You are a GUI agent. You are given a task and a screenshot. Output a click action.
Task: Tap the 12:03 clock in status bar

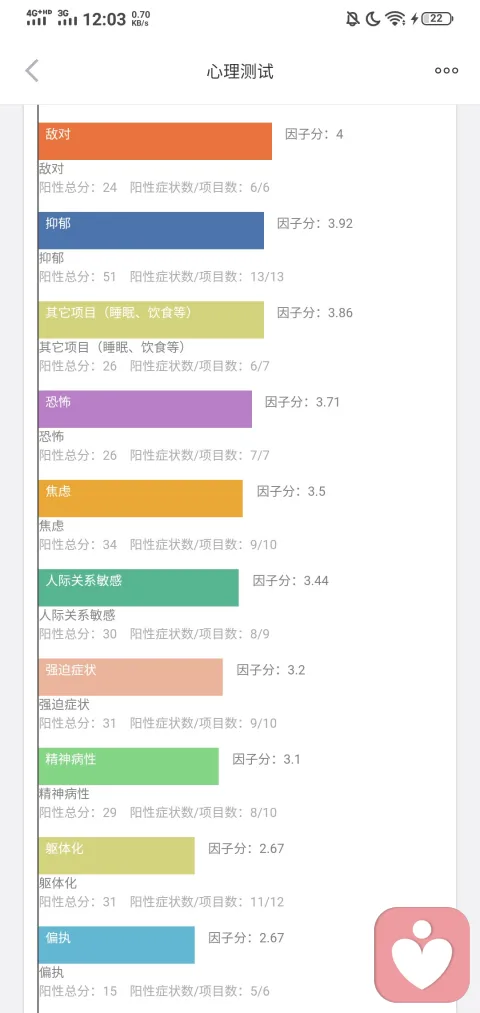coord(105,19)
